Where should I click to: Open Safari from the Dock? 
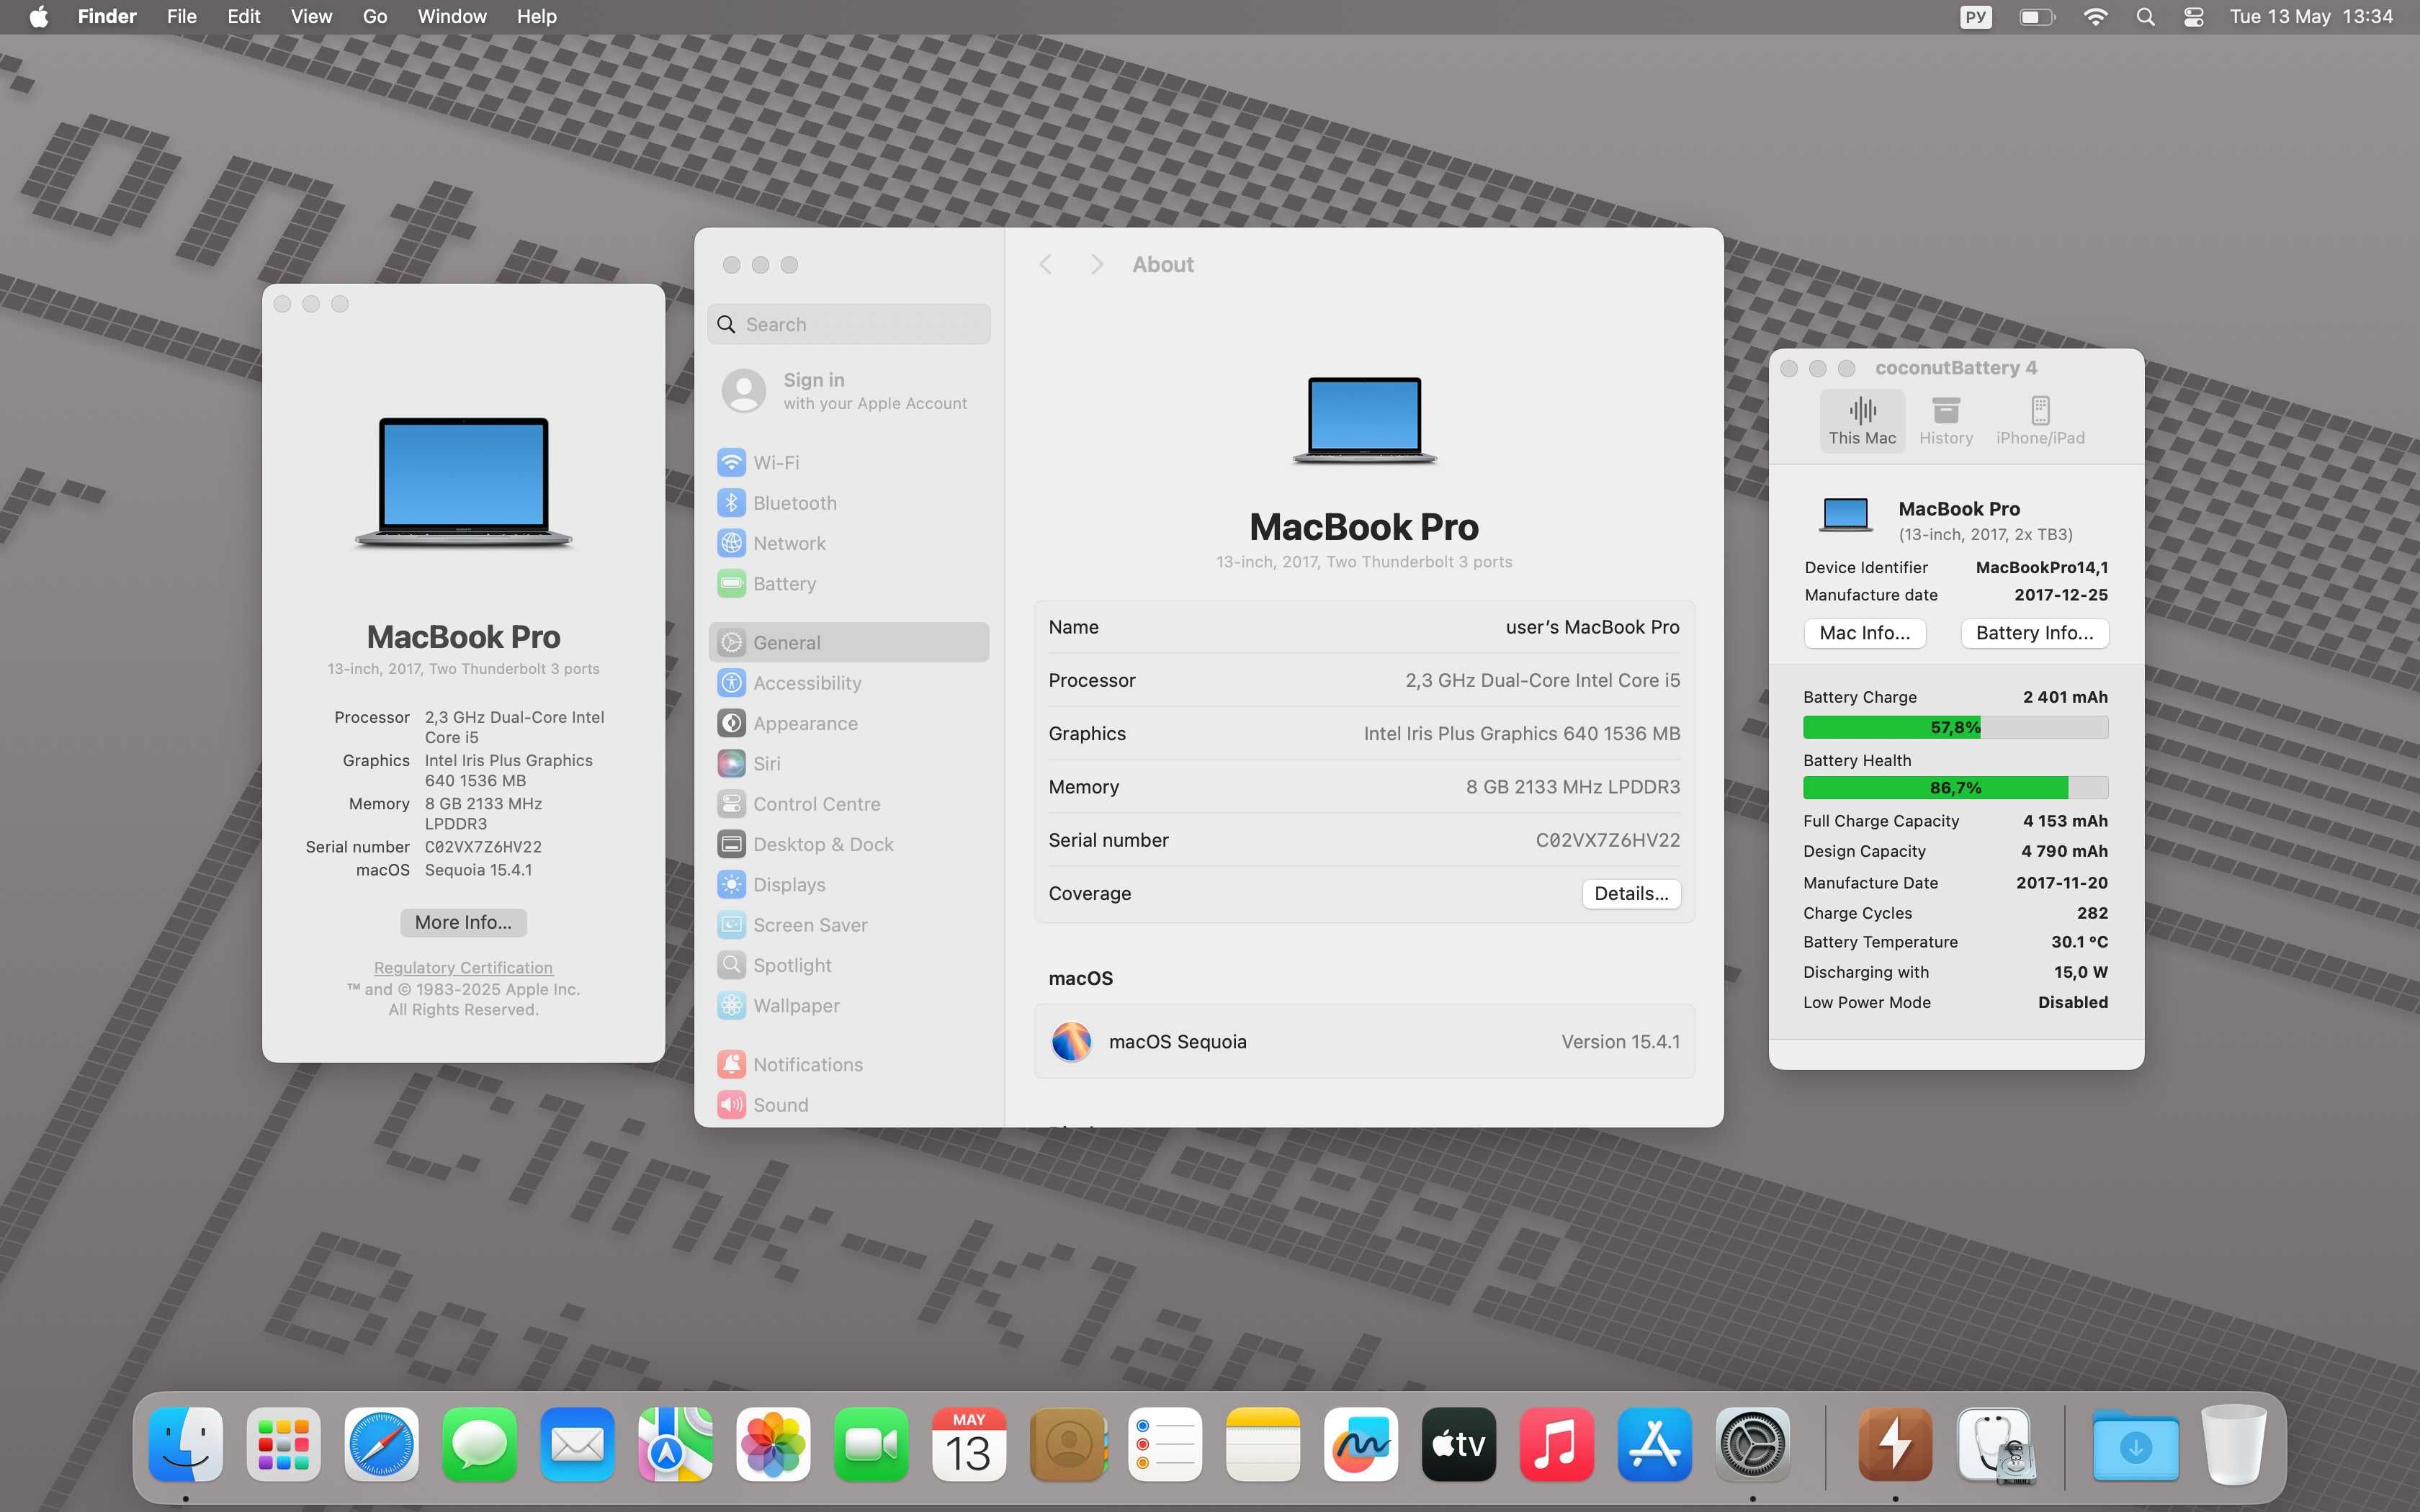pyautogui.click(x=382, y=1444)
